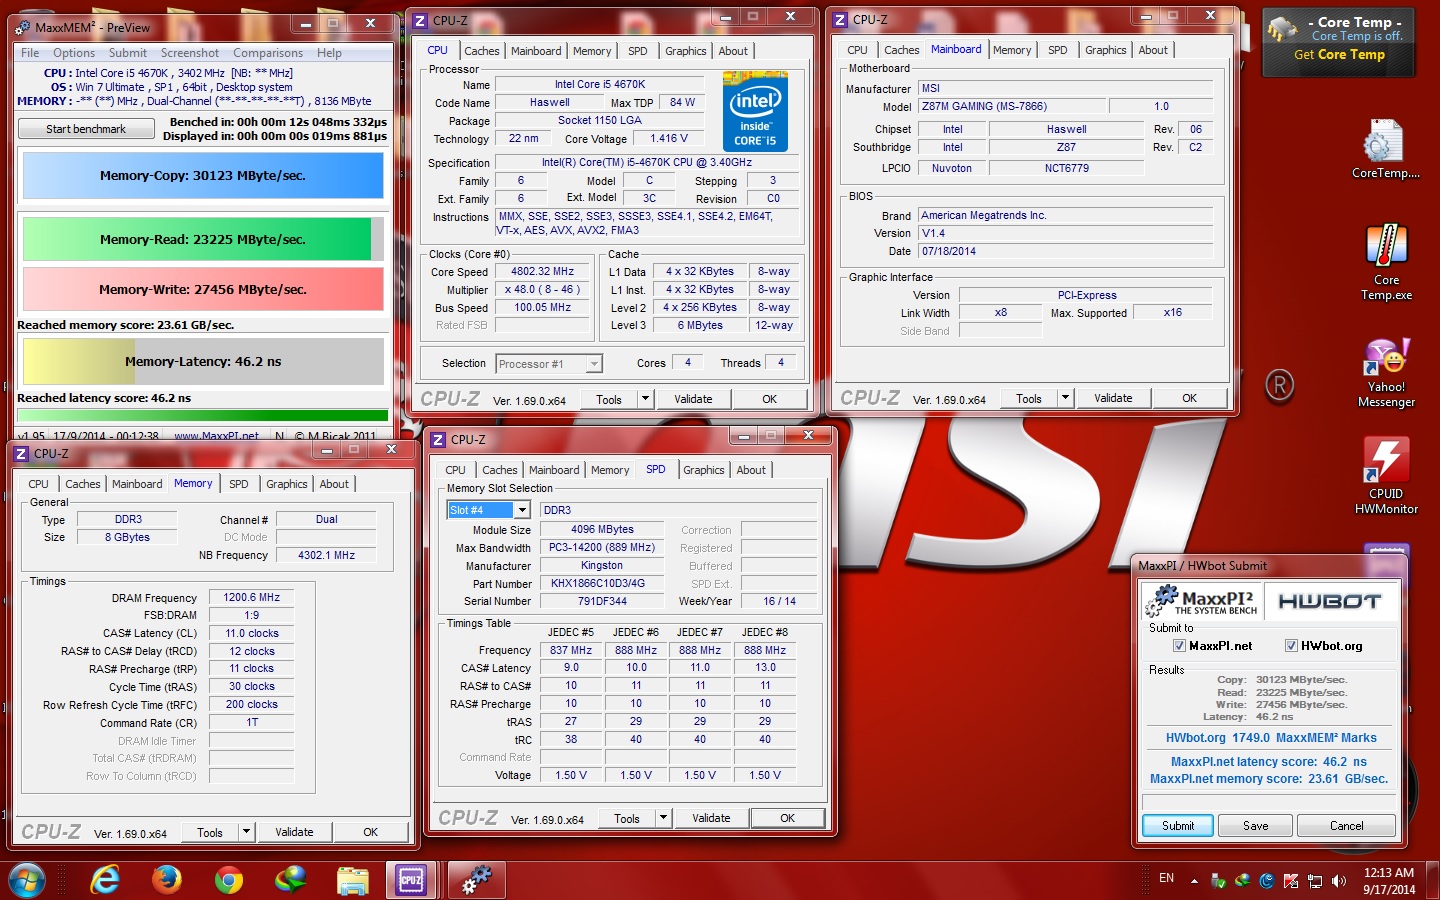The image size is (1440, 900).
Task: Click the Memory-Copy result bar
Action: [203, 176]
